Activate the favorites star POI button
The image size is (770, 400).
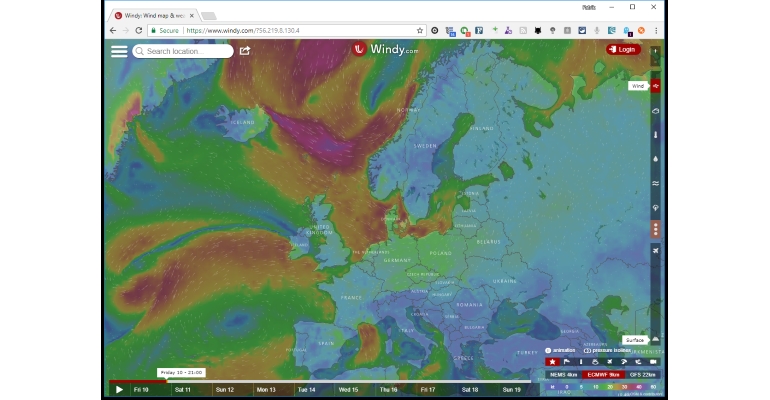pyautogui.click(x=552, y=362)
